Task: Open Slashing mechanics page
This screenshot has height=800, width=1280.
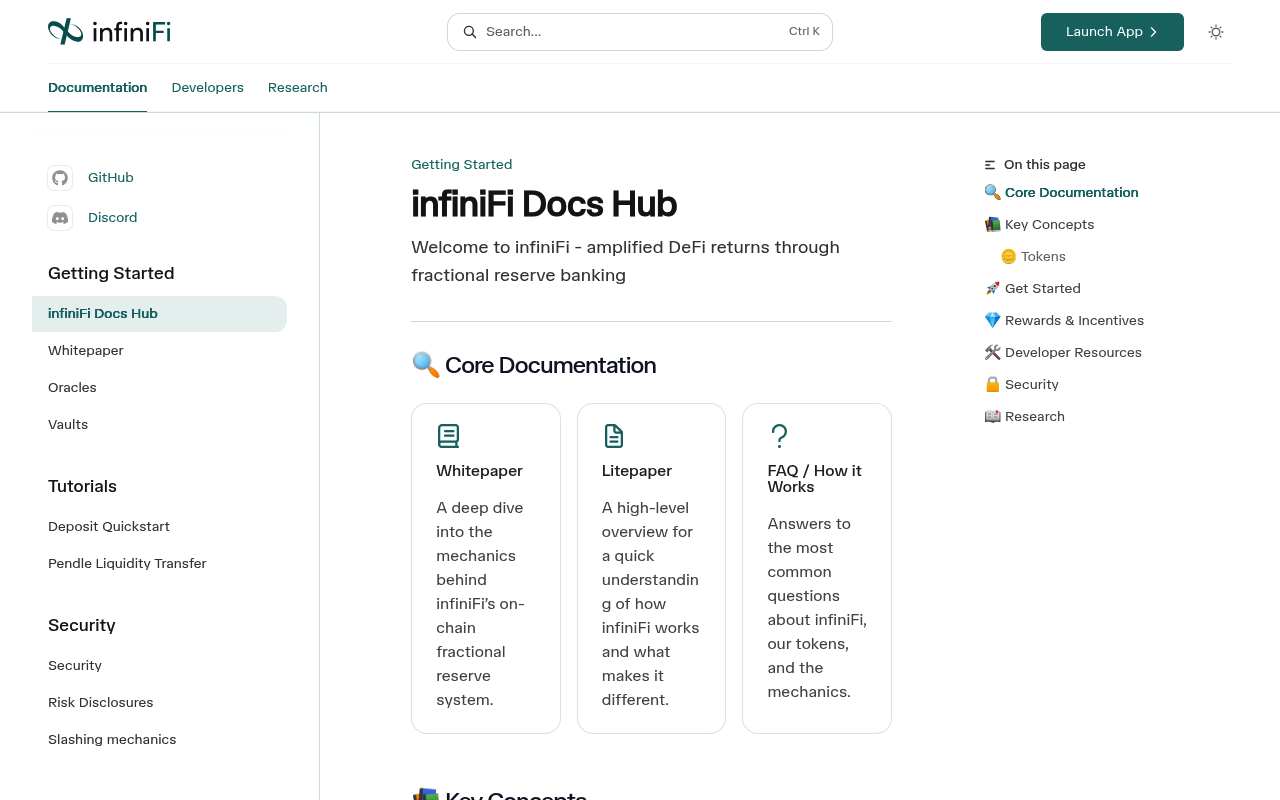Action: pyautogui.click(x=112, y=740)
